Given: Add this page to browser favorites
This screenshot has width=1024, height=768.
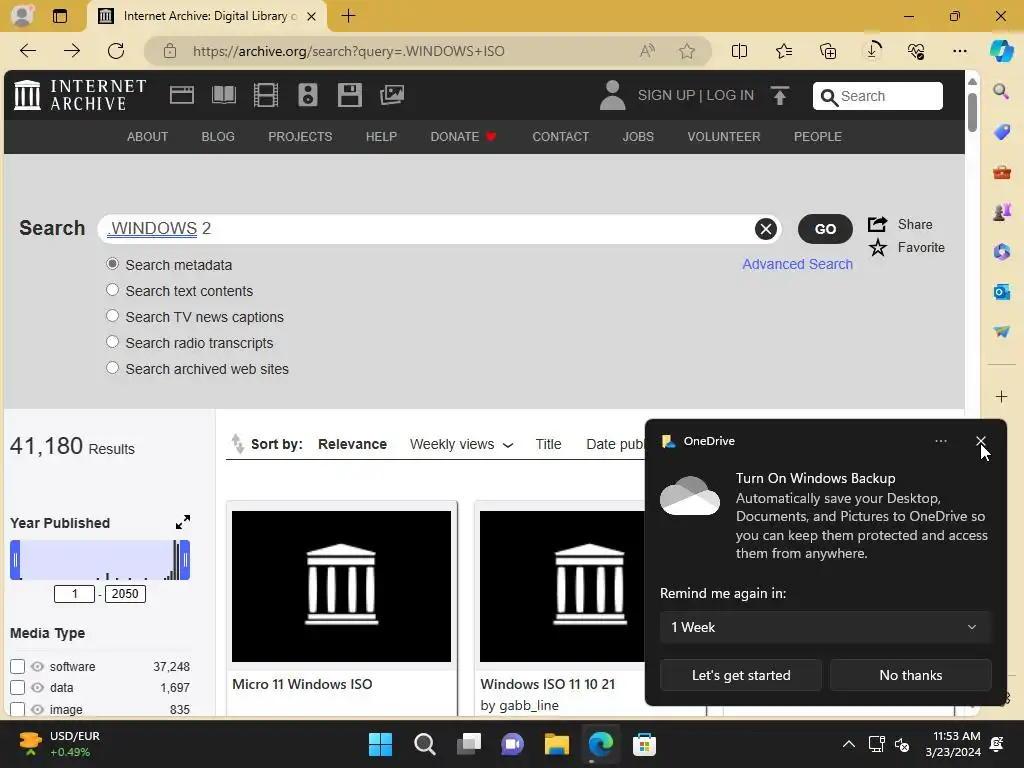Looking at the screenshot, I should tap(686, 51).
